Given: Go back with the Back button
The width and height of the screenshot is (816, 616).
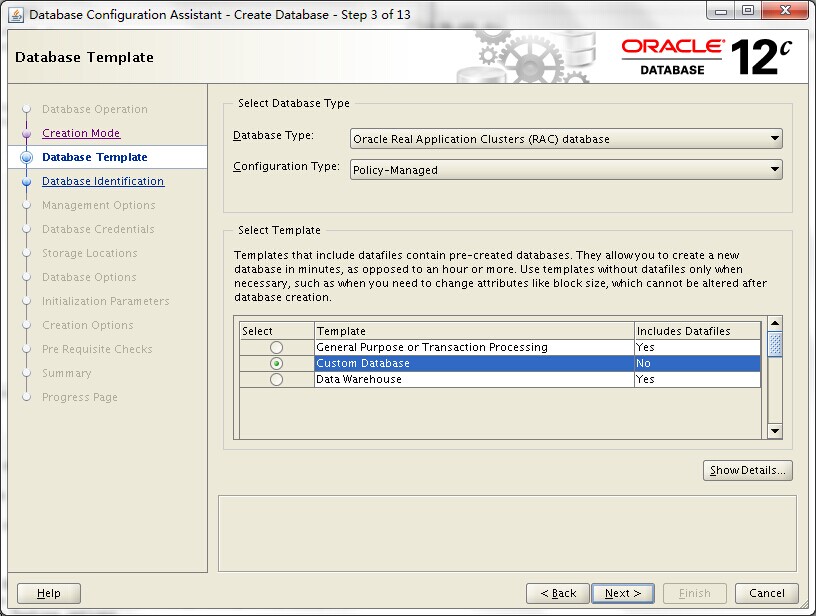Looking at the screenshot, I should click(558, 593).
